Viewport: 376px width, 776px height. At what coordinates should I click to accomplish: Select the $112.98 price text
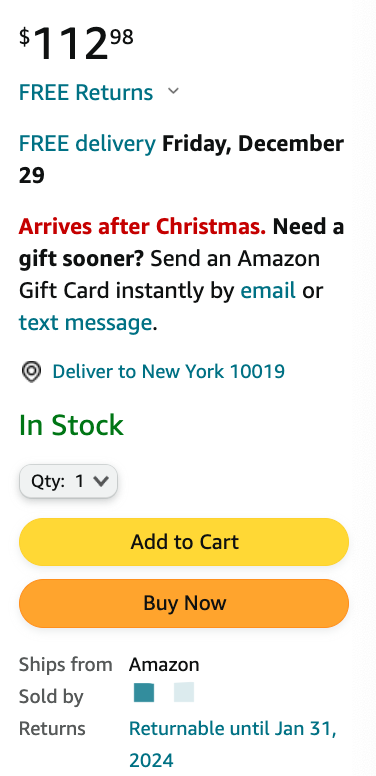pyautogui.click(x=76, y=43)
